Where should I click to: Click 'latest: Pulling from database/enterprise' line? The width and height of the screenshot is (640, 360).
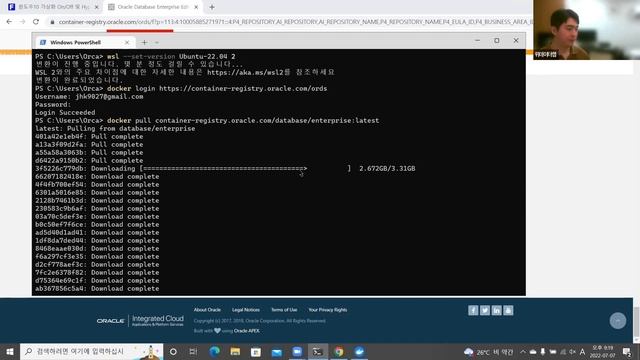click(x=115, y=129)
